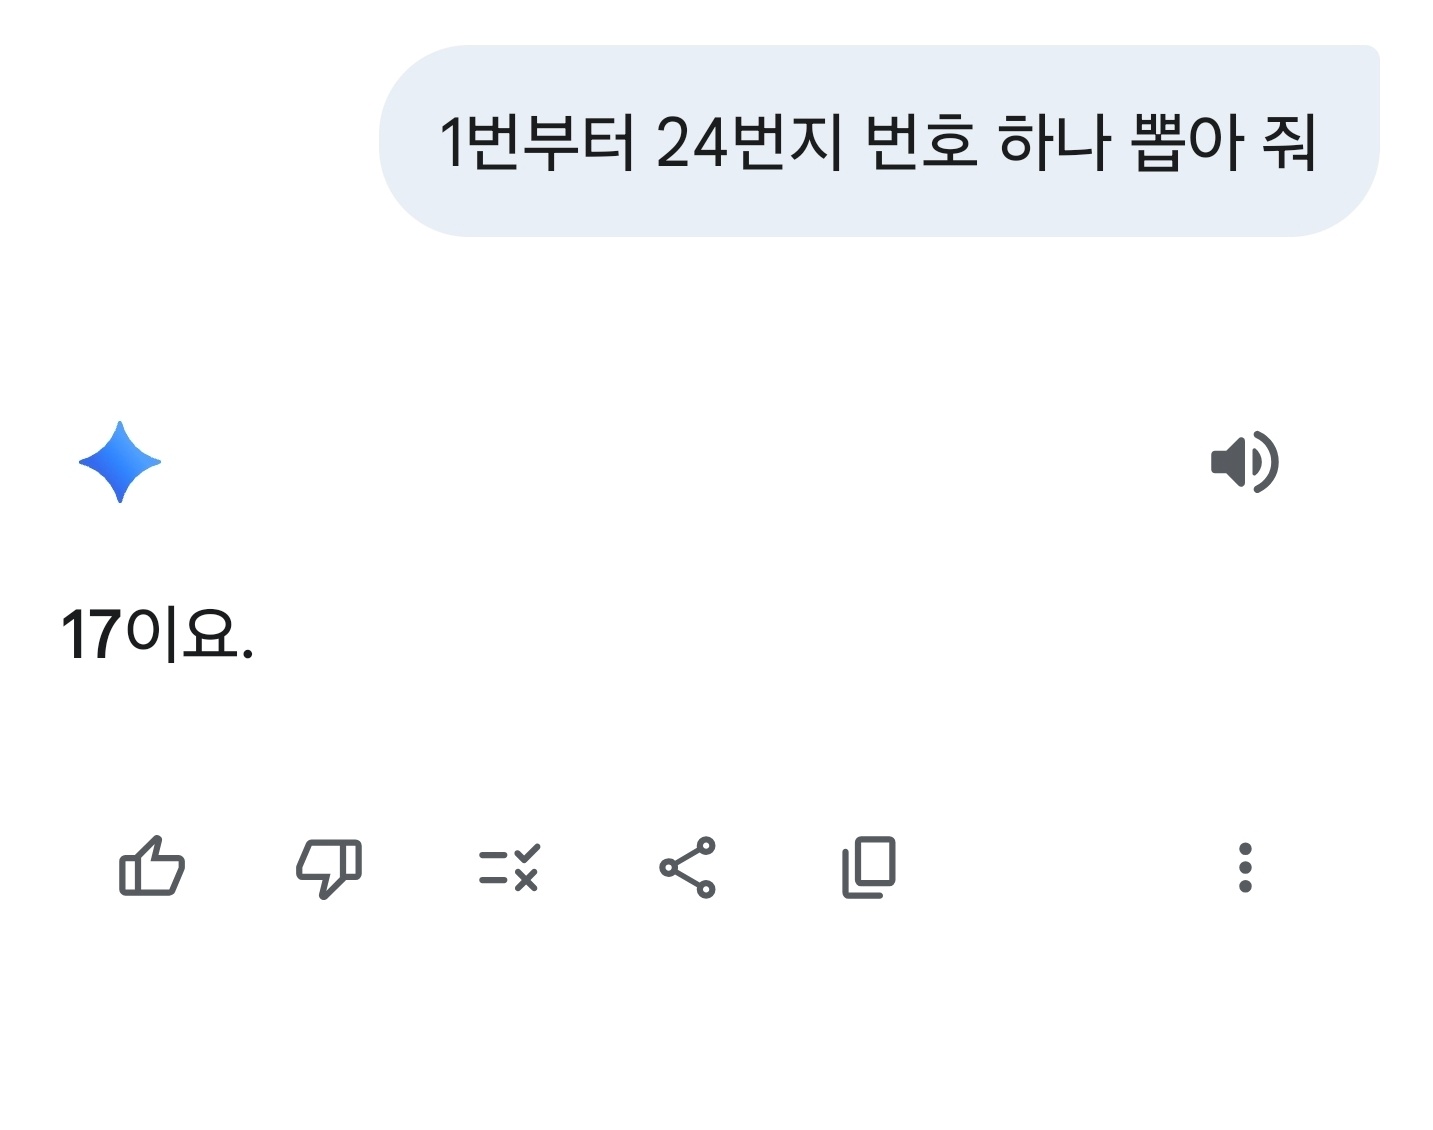Listen to the response with speaker icon
Viewport: 1433px width, 1130px height.
coord(1244,462)
